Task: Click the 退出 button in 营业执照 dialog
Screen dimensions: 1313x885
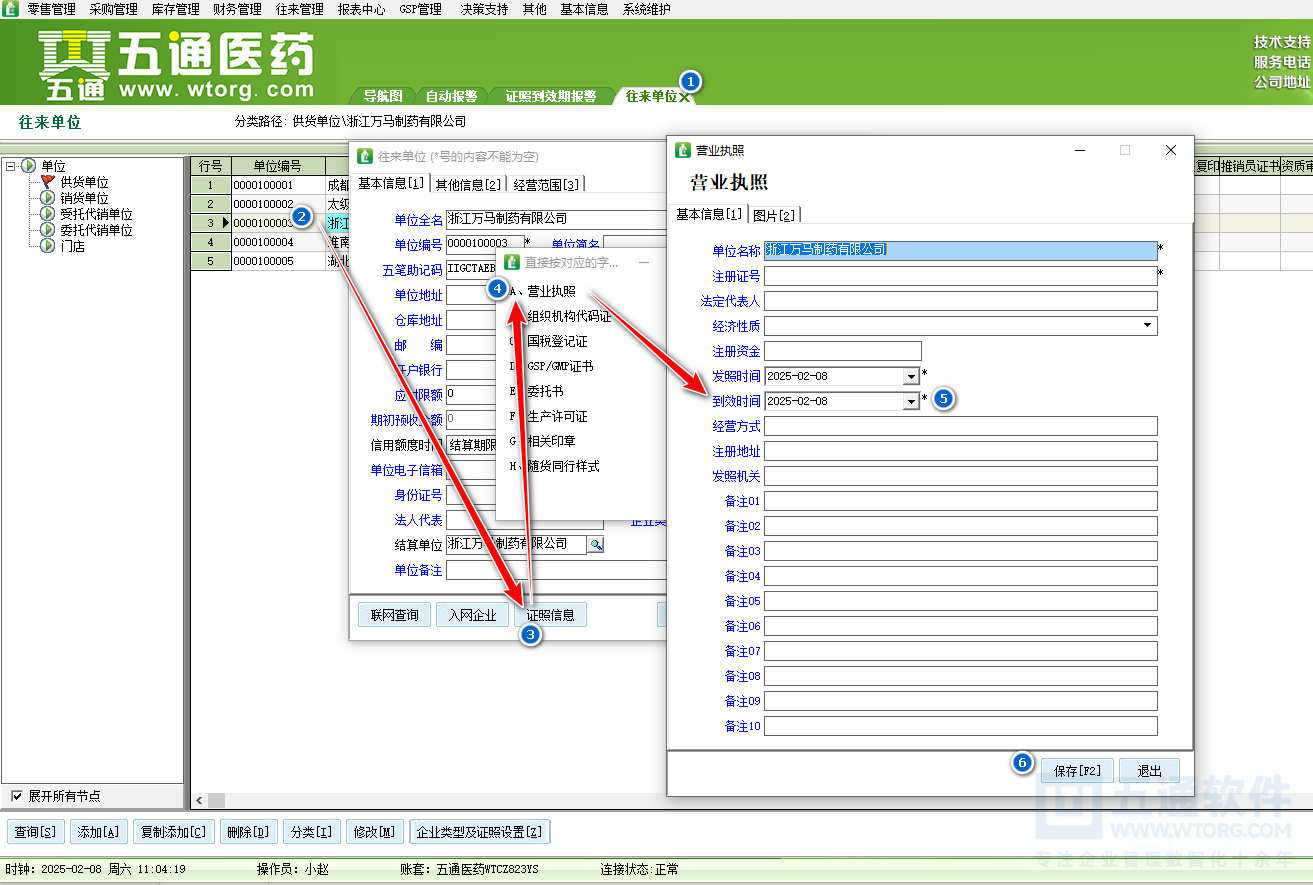Action: tap(1149, 771)
